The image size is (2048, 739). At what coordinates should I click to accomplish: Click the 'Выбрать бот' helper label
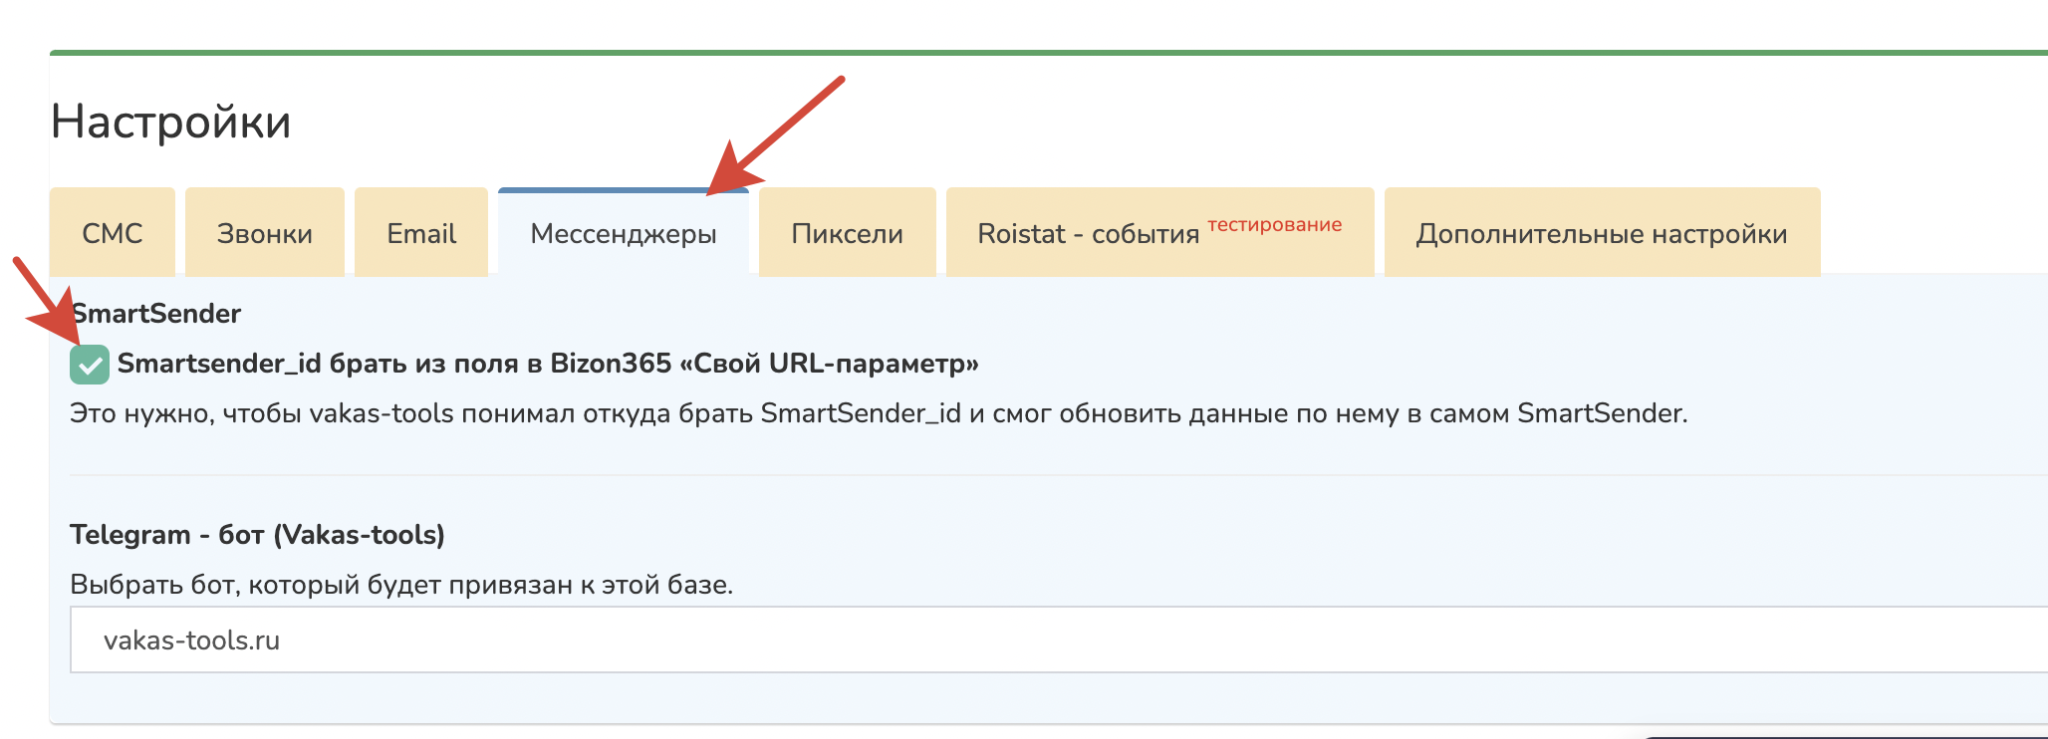coord(401,584)
